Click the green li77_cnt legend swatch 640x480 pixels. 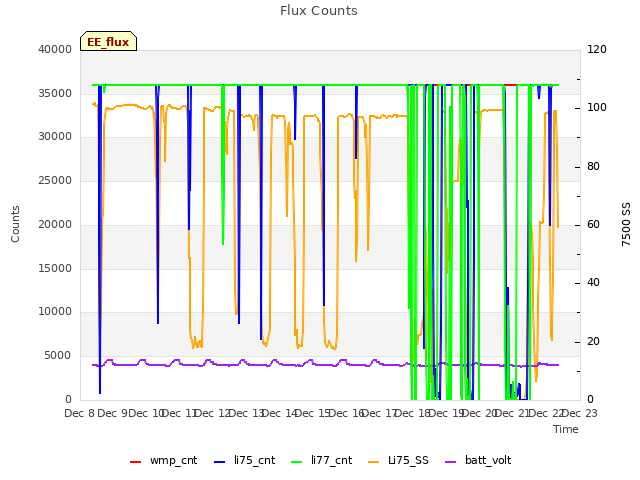pyautogui.click(x=296, y=462)
